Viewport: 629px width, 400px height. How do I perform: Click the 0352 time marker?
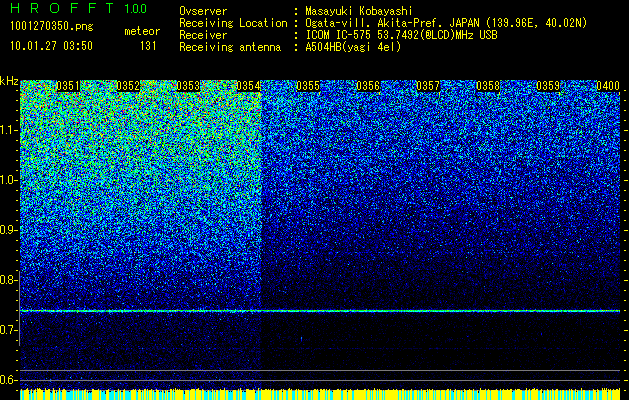pyautogui.click(x=128, y=86)
